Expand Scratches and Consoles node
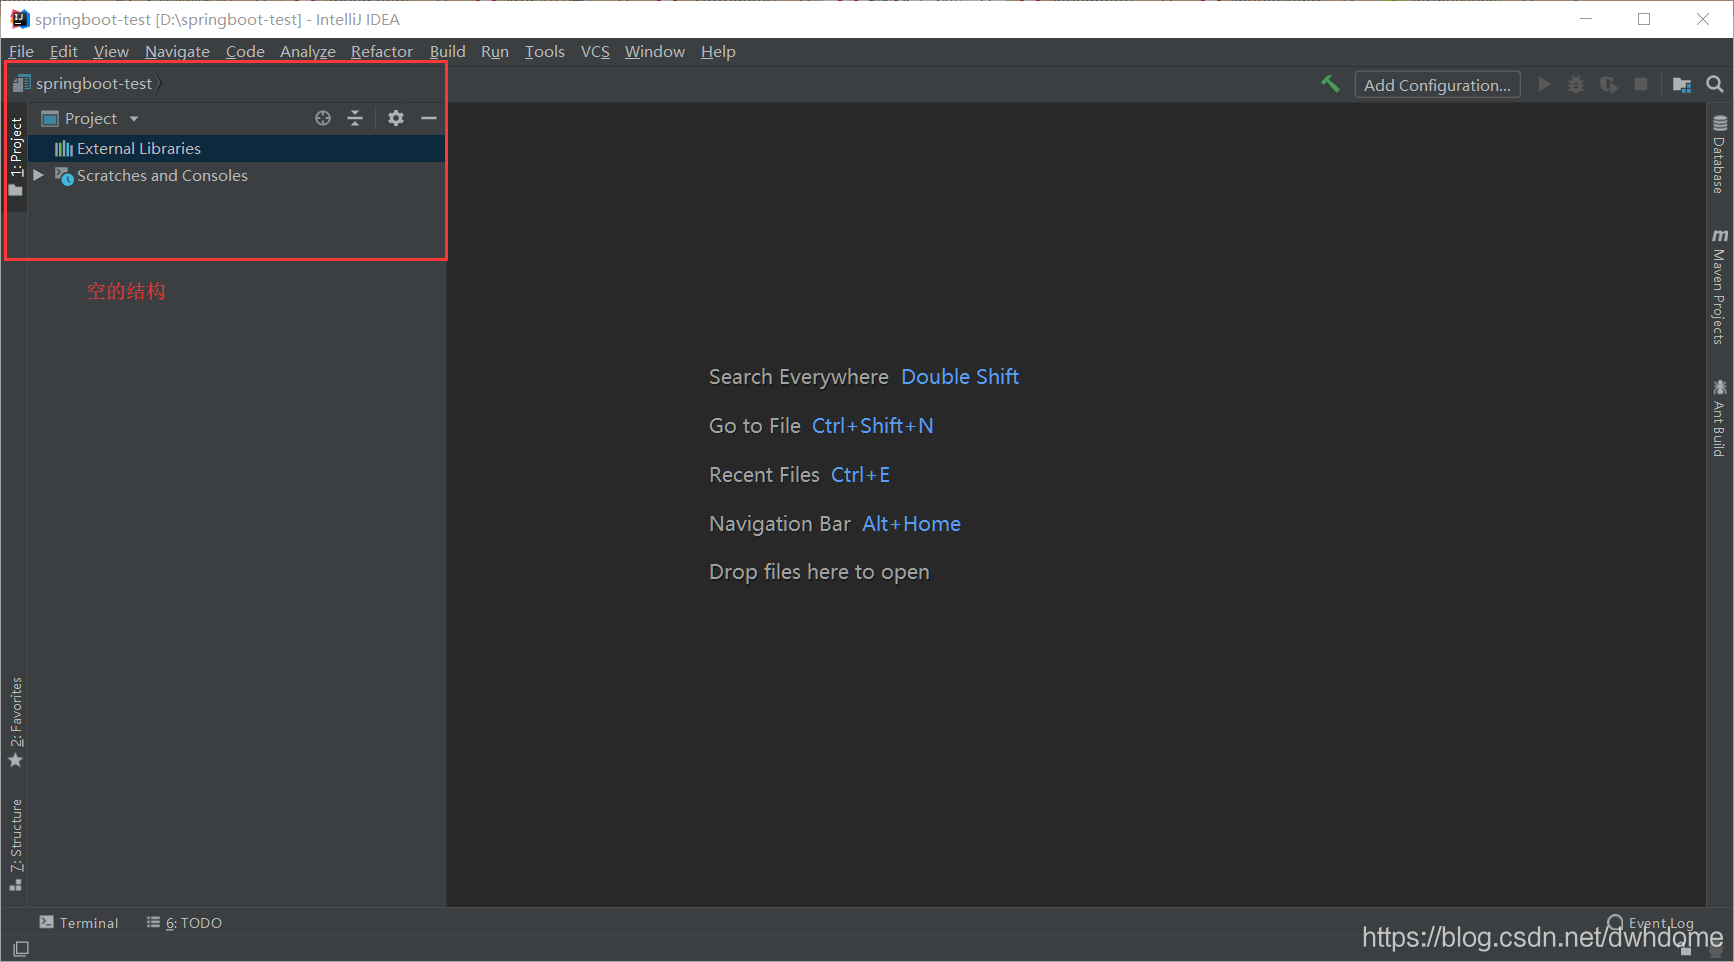This screenshot has height=962, width=1734. [x=38, y=175]
